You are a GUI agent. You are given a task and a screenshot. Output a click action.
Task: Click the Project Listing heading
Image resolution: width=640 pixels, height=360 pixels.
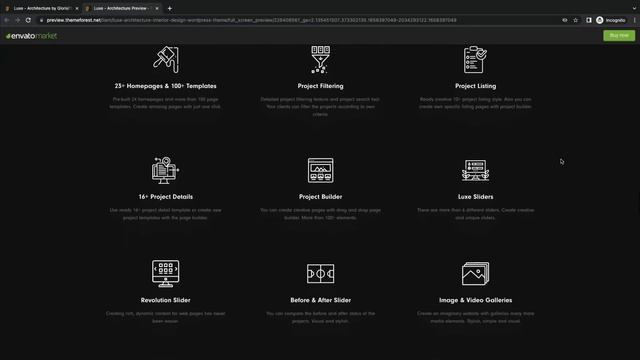(476, 86)
